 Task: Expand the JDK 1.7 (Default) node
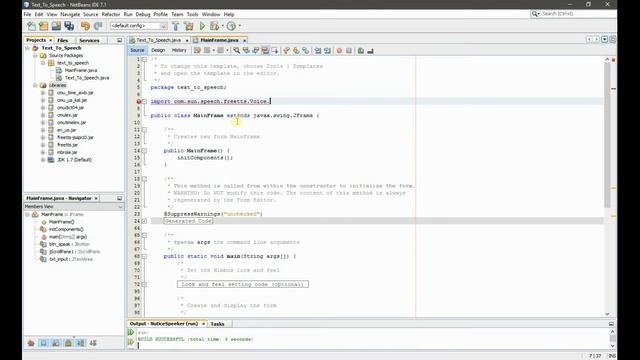click(43, 160)
